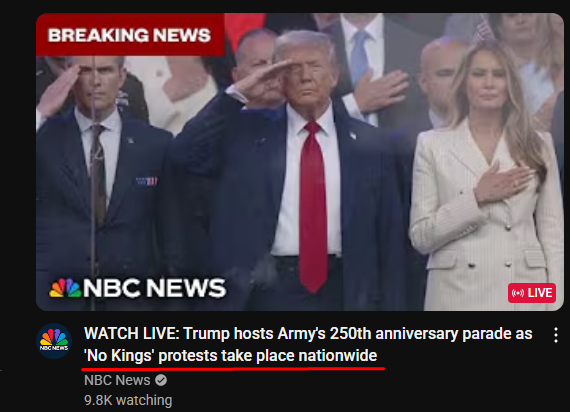Click the red underline beneath the title
This screenshot has width=570, height=412.
(x=233, y=369)
